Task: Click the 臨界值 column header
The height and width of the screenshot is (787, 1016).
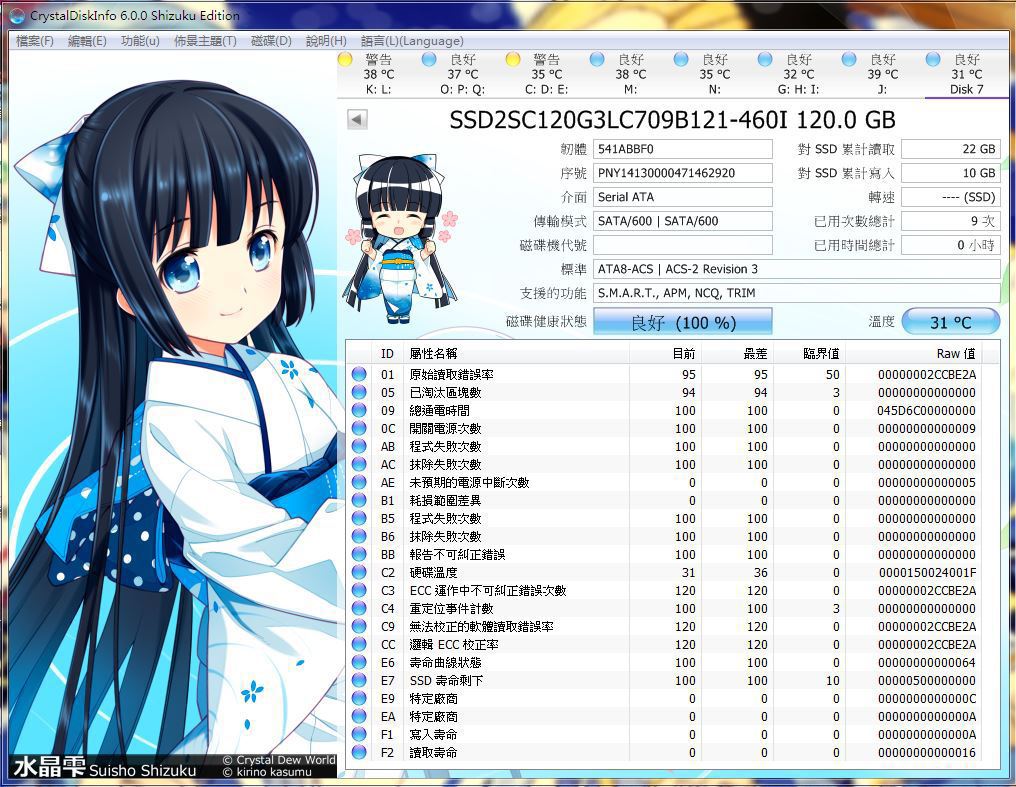Action: (809, 353)
